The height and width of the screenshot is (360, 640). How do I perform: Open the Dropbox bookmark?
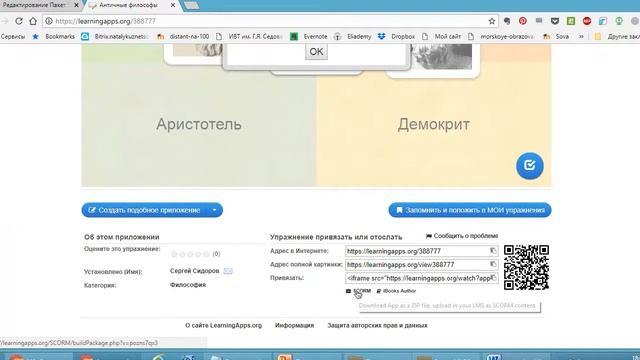396,36
